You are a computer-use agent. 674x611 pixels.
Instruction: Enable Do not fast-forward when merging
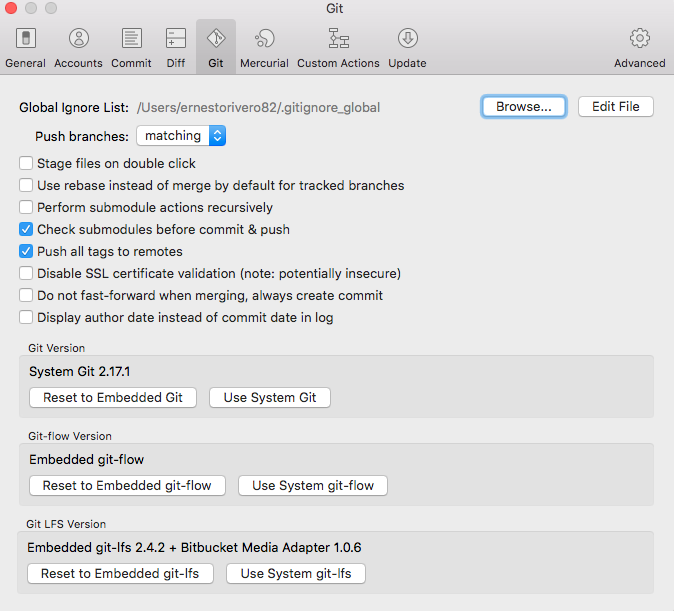[26, 295]
